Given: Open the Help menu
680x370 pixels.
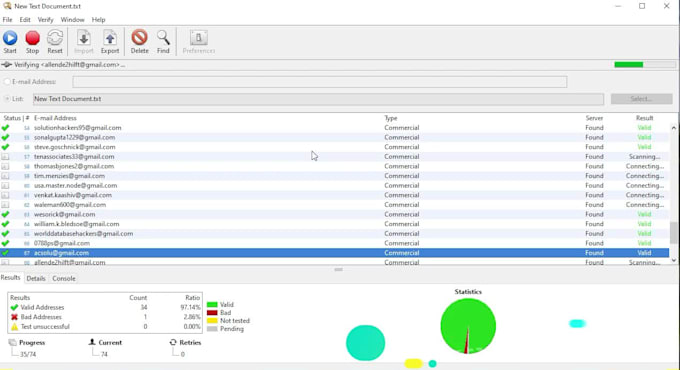Looking at the screenshot, I should [x=98, y=20].
